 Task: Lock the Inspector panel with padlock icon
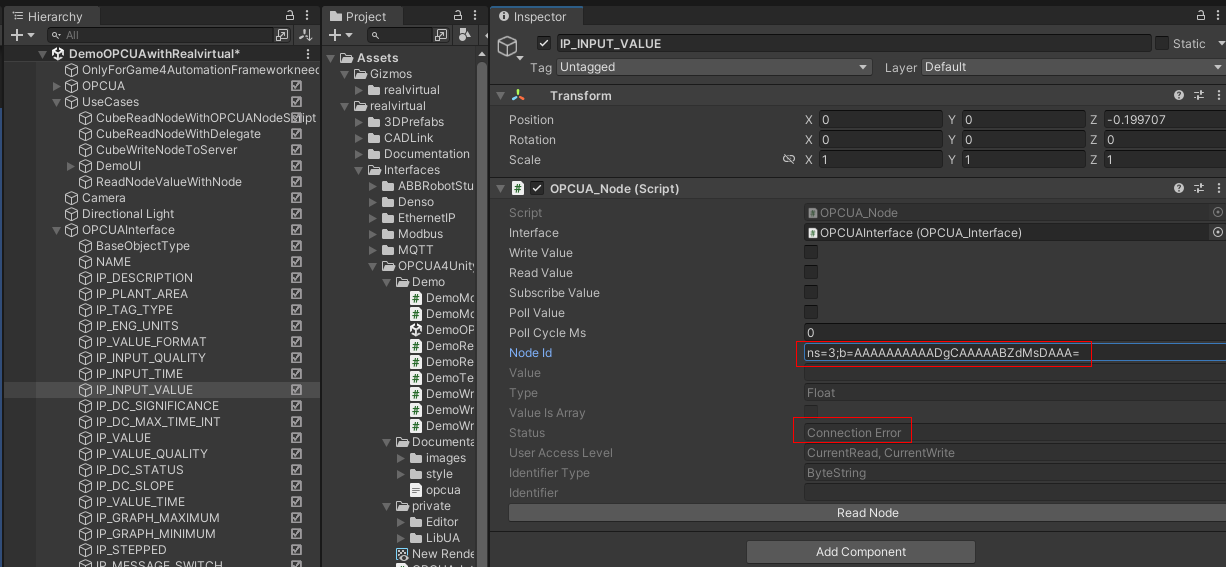tap(1200, 16)
